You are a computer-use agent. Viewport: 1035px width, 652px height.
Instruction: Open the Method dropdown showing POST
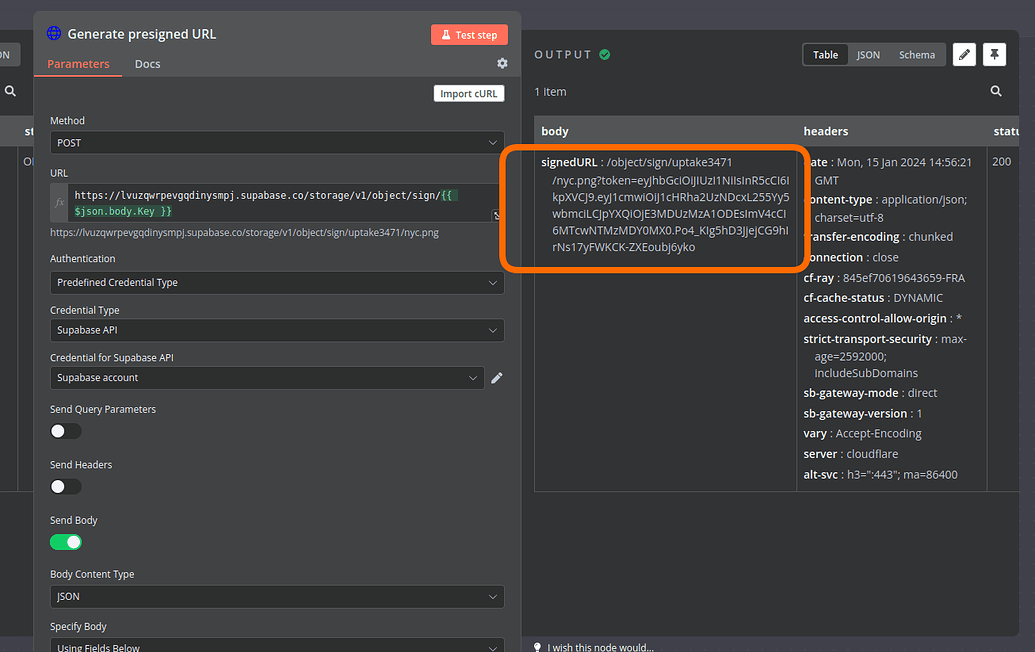(277, 142)
